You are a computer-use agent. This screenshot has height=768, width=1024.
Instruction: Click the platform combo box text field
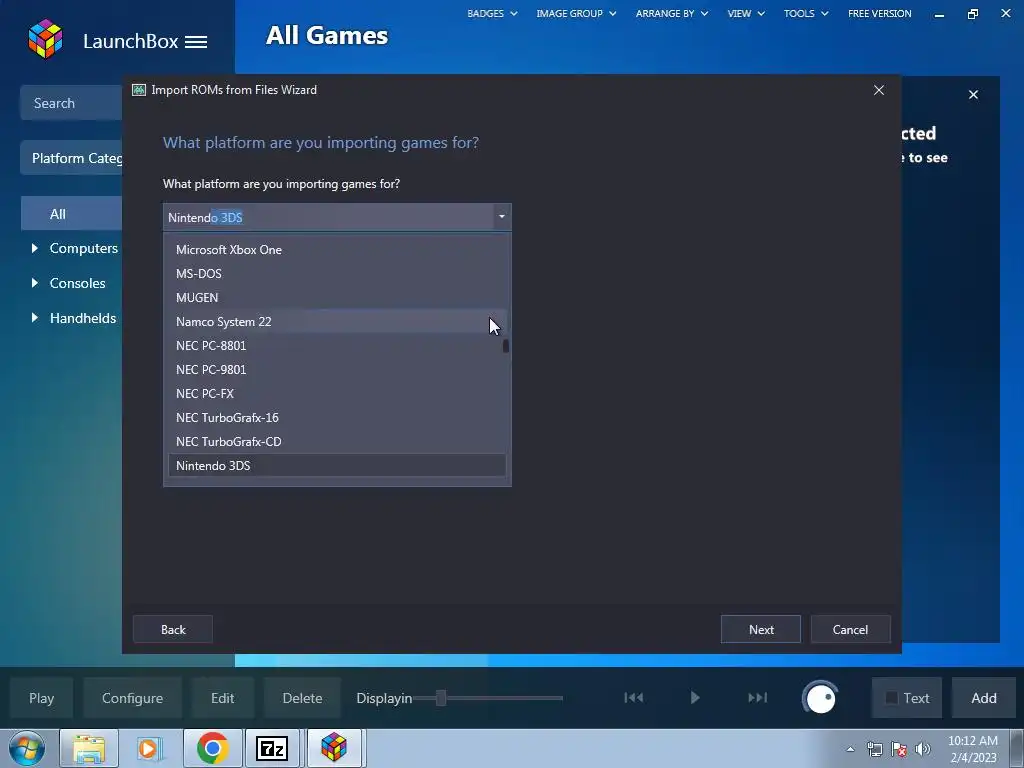(x=328, y=217)
